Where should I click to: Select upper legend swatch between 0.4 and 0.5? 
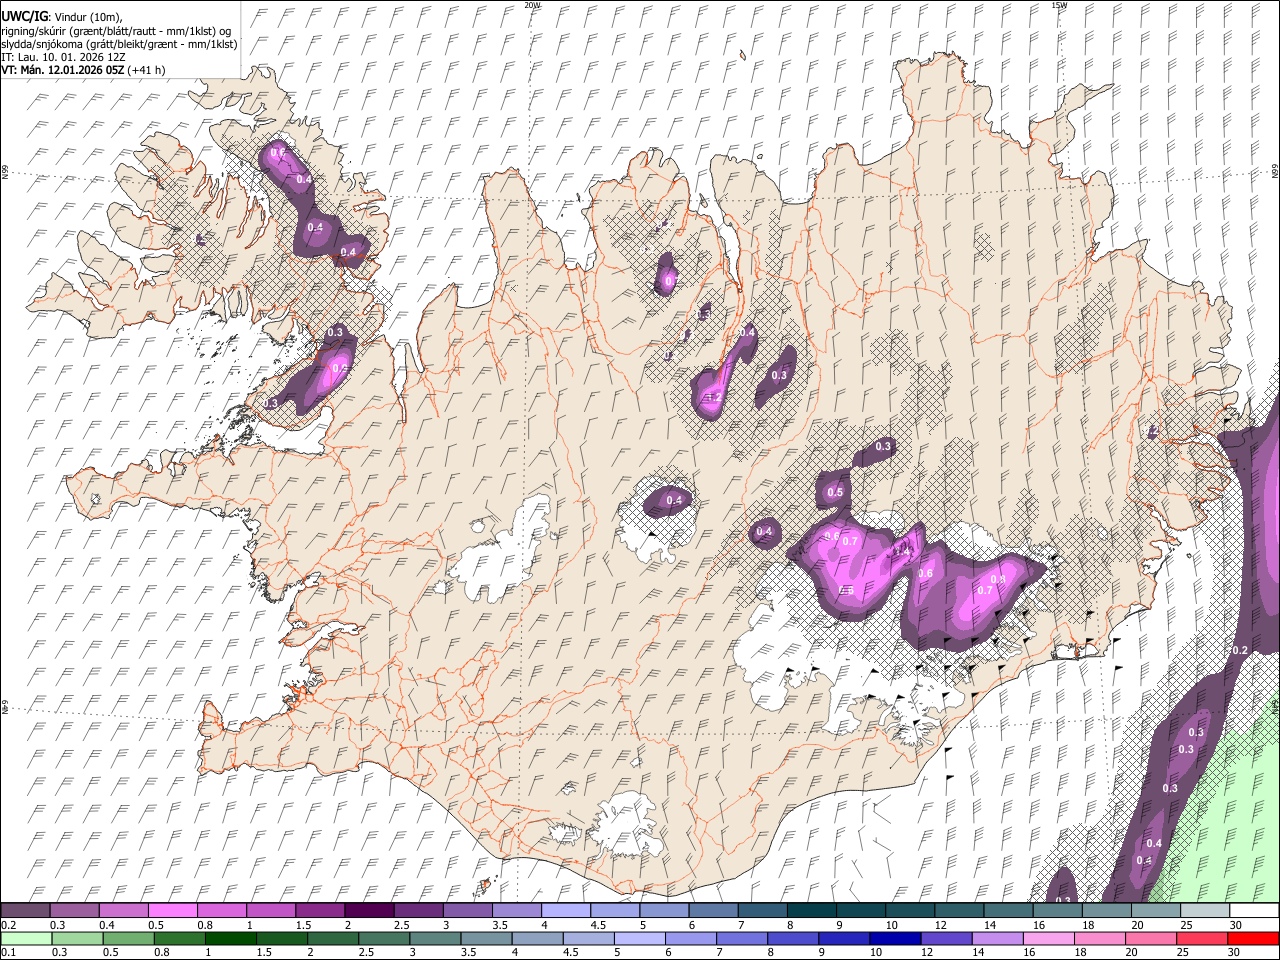pos(123,911)
